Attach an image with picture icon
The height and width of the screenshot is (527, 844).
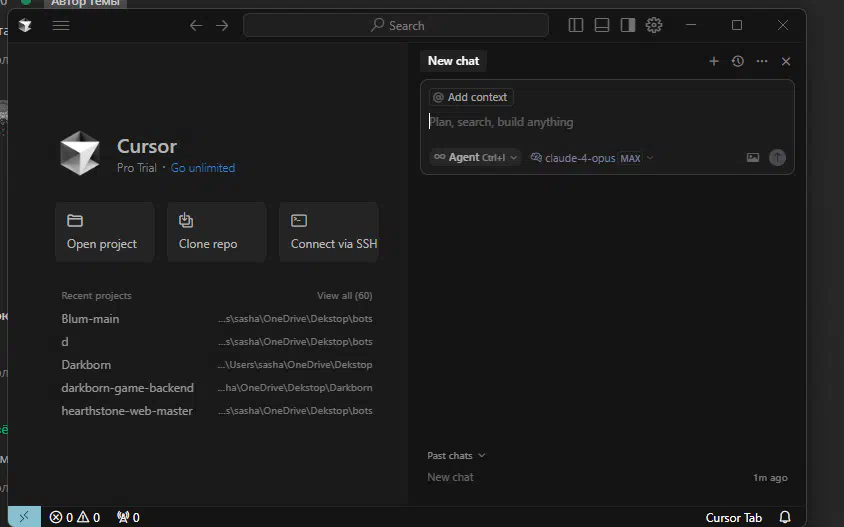[x=752, y=158]
